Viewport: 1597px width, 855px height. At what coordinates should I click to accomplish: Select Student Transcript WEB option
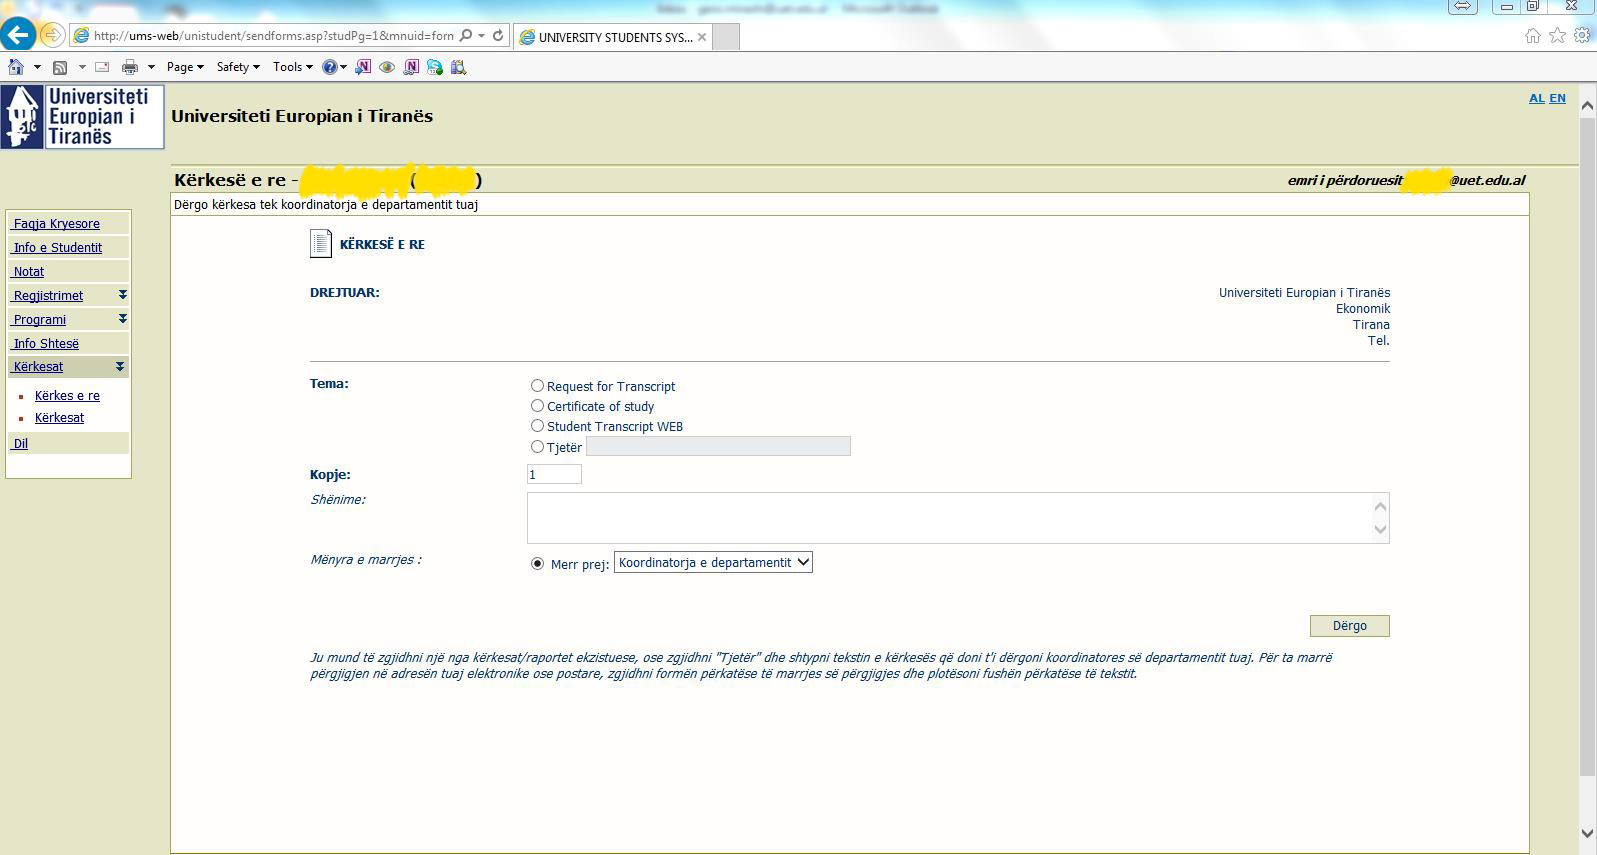pyautogui.click(x=537, y=426)
